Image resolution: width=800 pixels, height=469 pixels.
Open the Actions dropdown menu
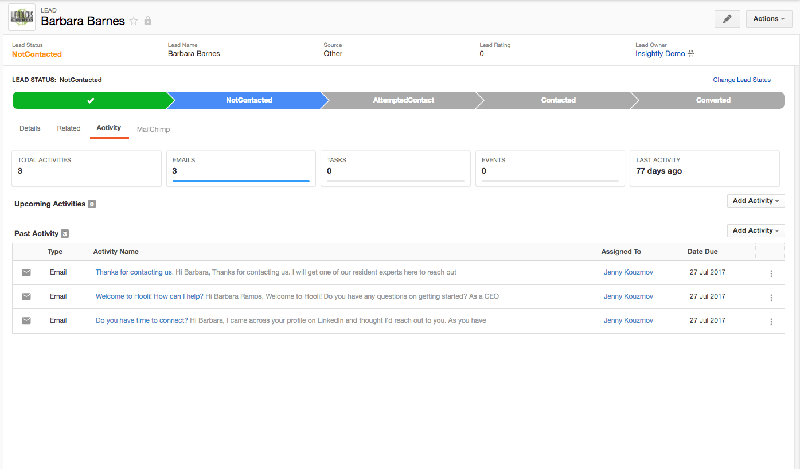tap(768, 19)
